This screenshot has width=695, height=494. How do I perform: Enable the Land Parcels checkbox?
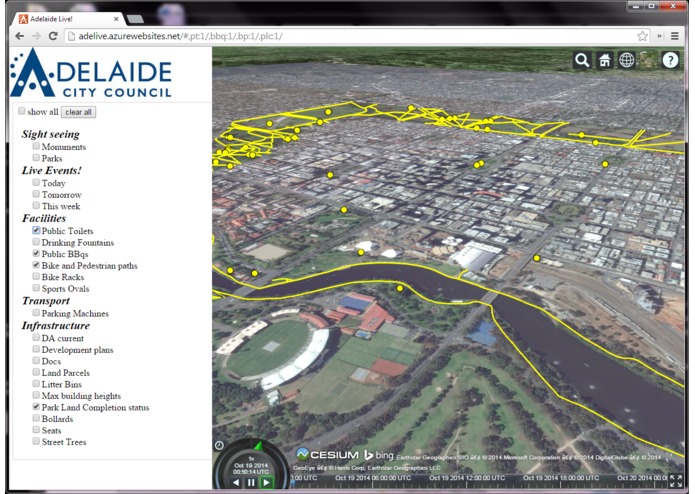click(x=36, y=372)
